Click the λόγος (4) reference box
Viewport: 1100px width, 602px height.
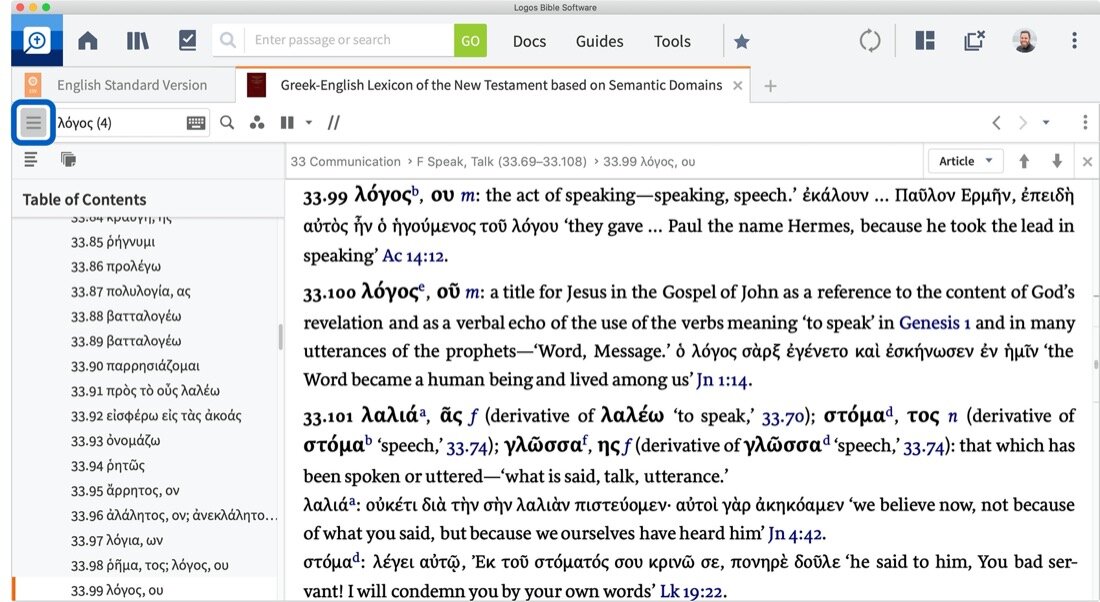click(119, 123)
